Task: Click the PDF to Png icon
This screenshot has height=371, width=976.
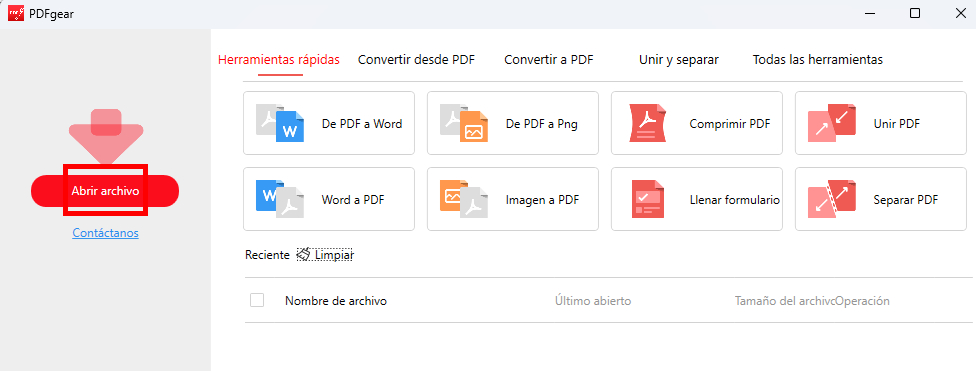Action: 464,123
